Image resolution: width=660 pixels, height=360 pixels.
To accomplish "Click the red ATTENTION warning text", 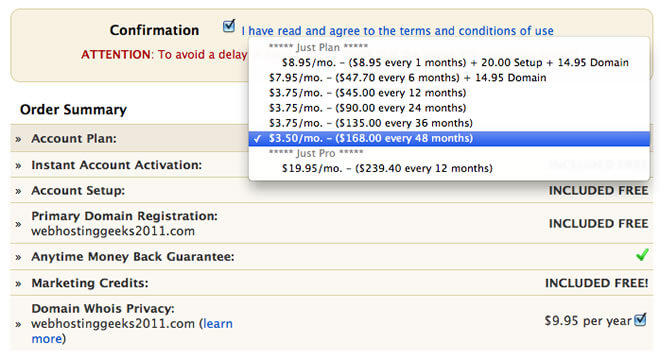I will 164,55.
